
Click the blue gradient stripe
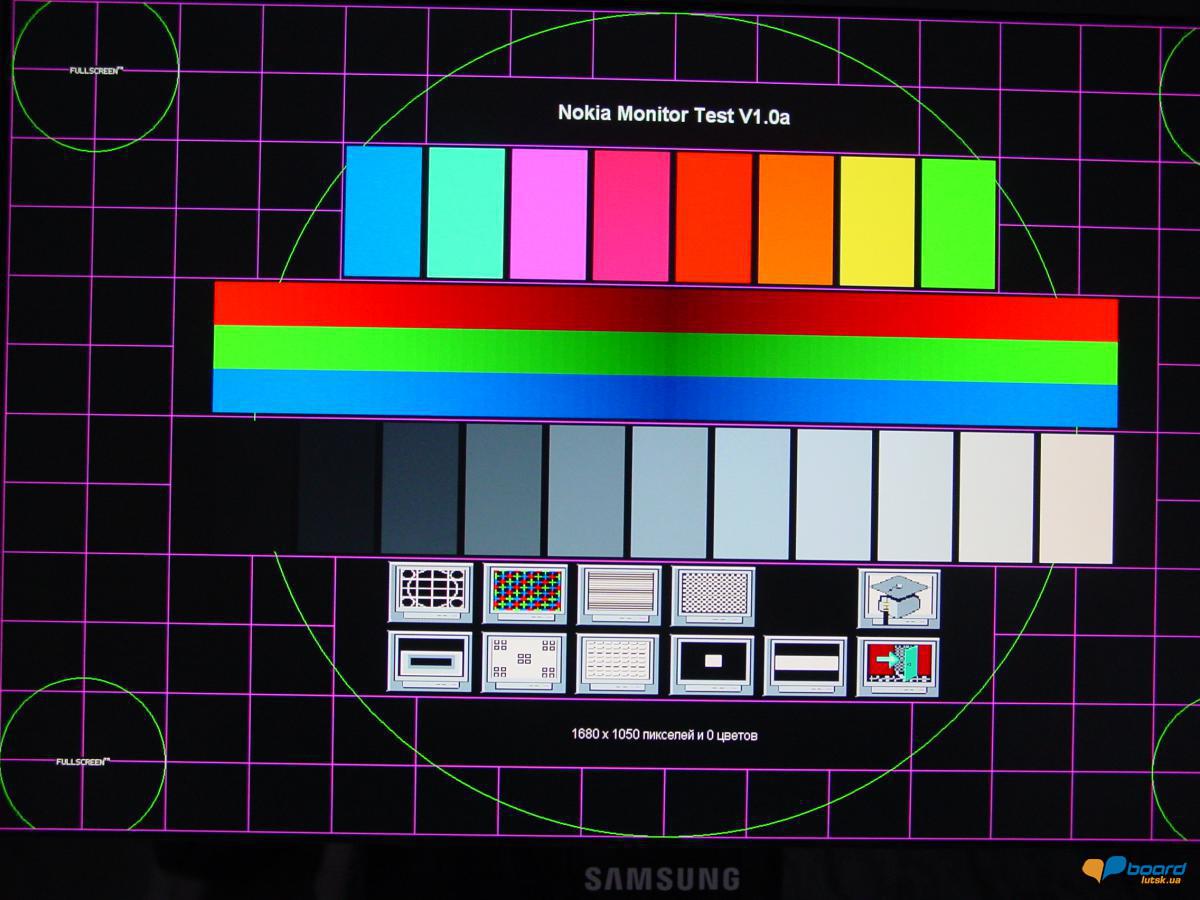click(x=665, y=395)
